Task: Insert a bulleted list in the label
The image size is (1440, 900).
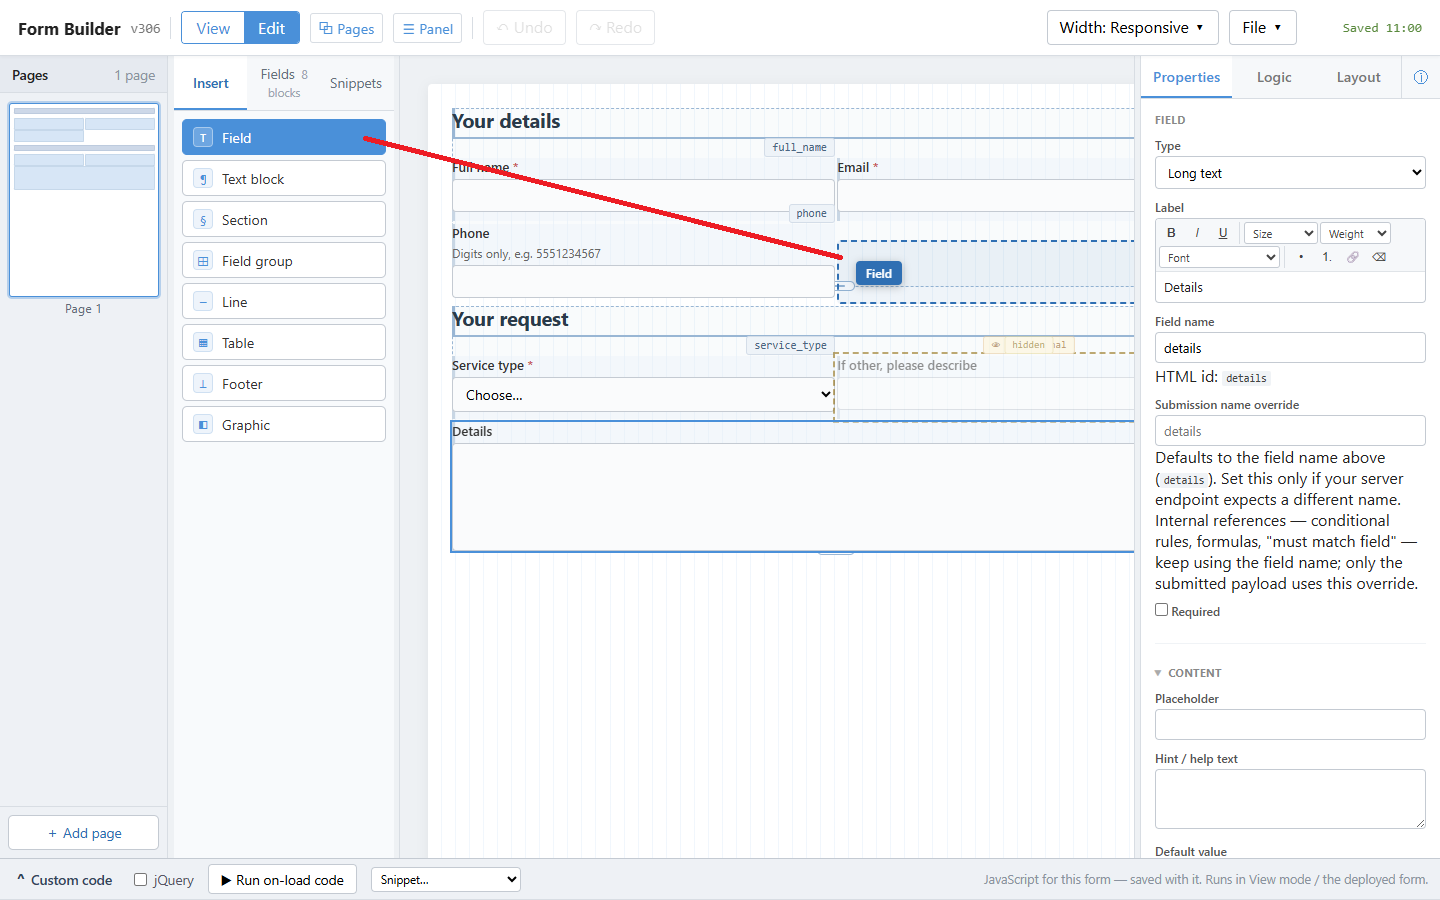Action: click(x=1301, y=257)
